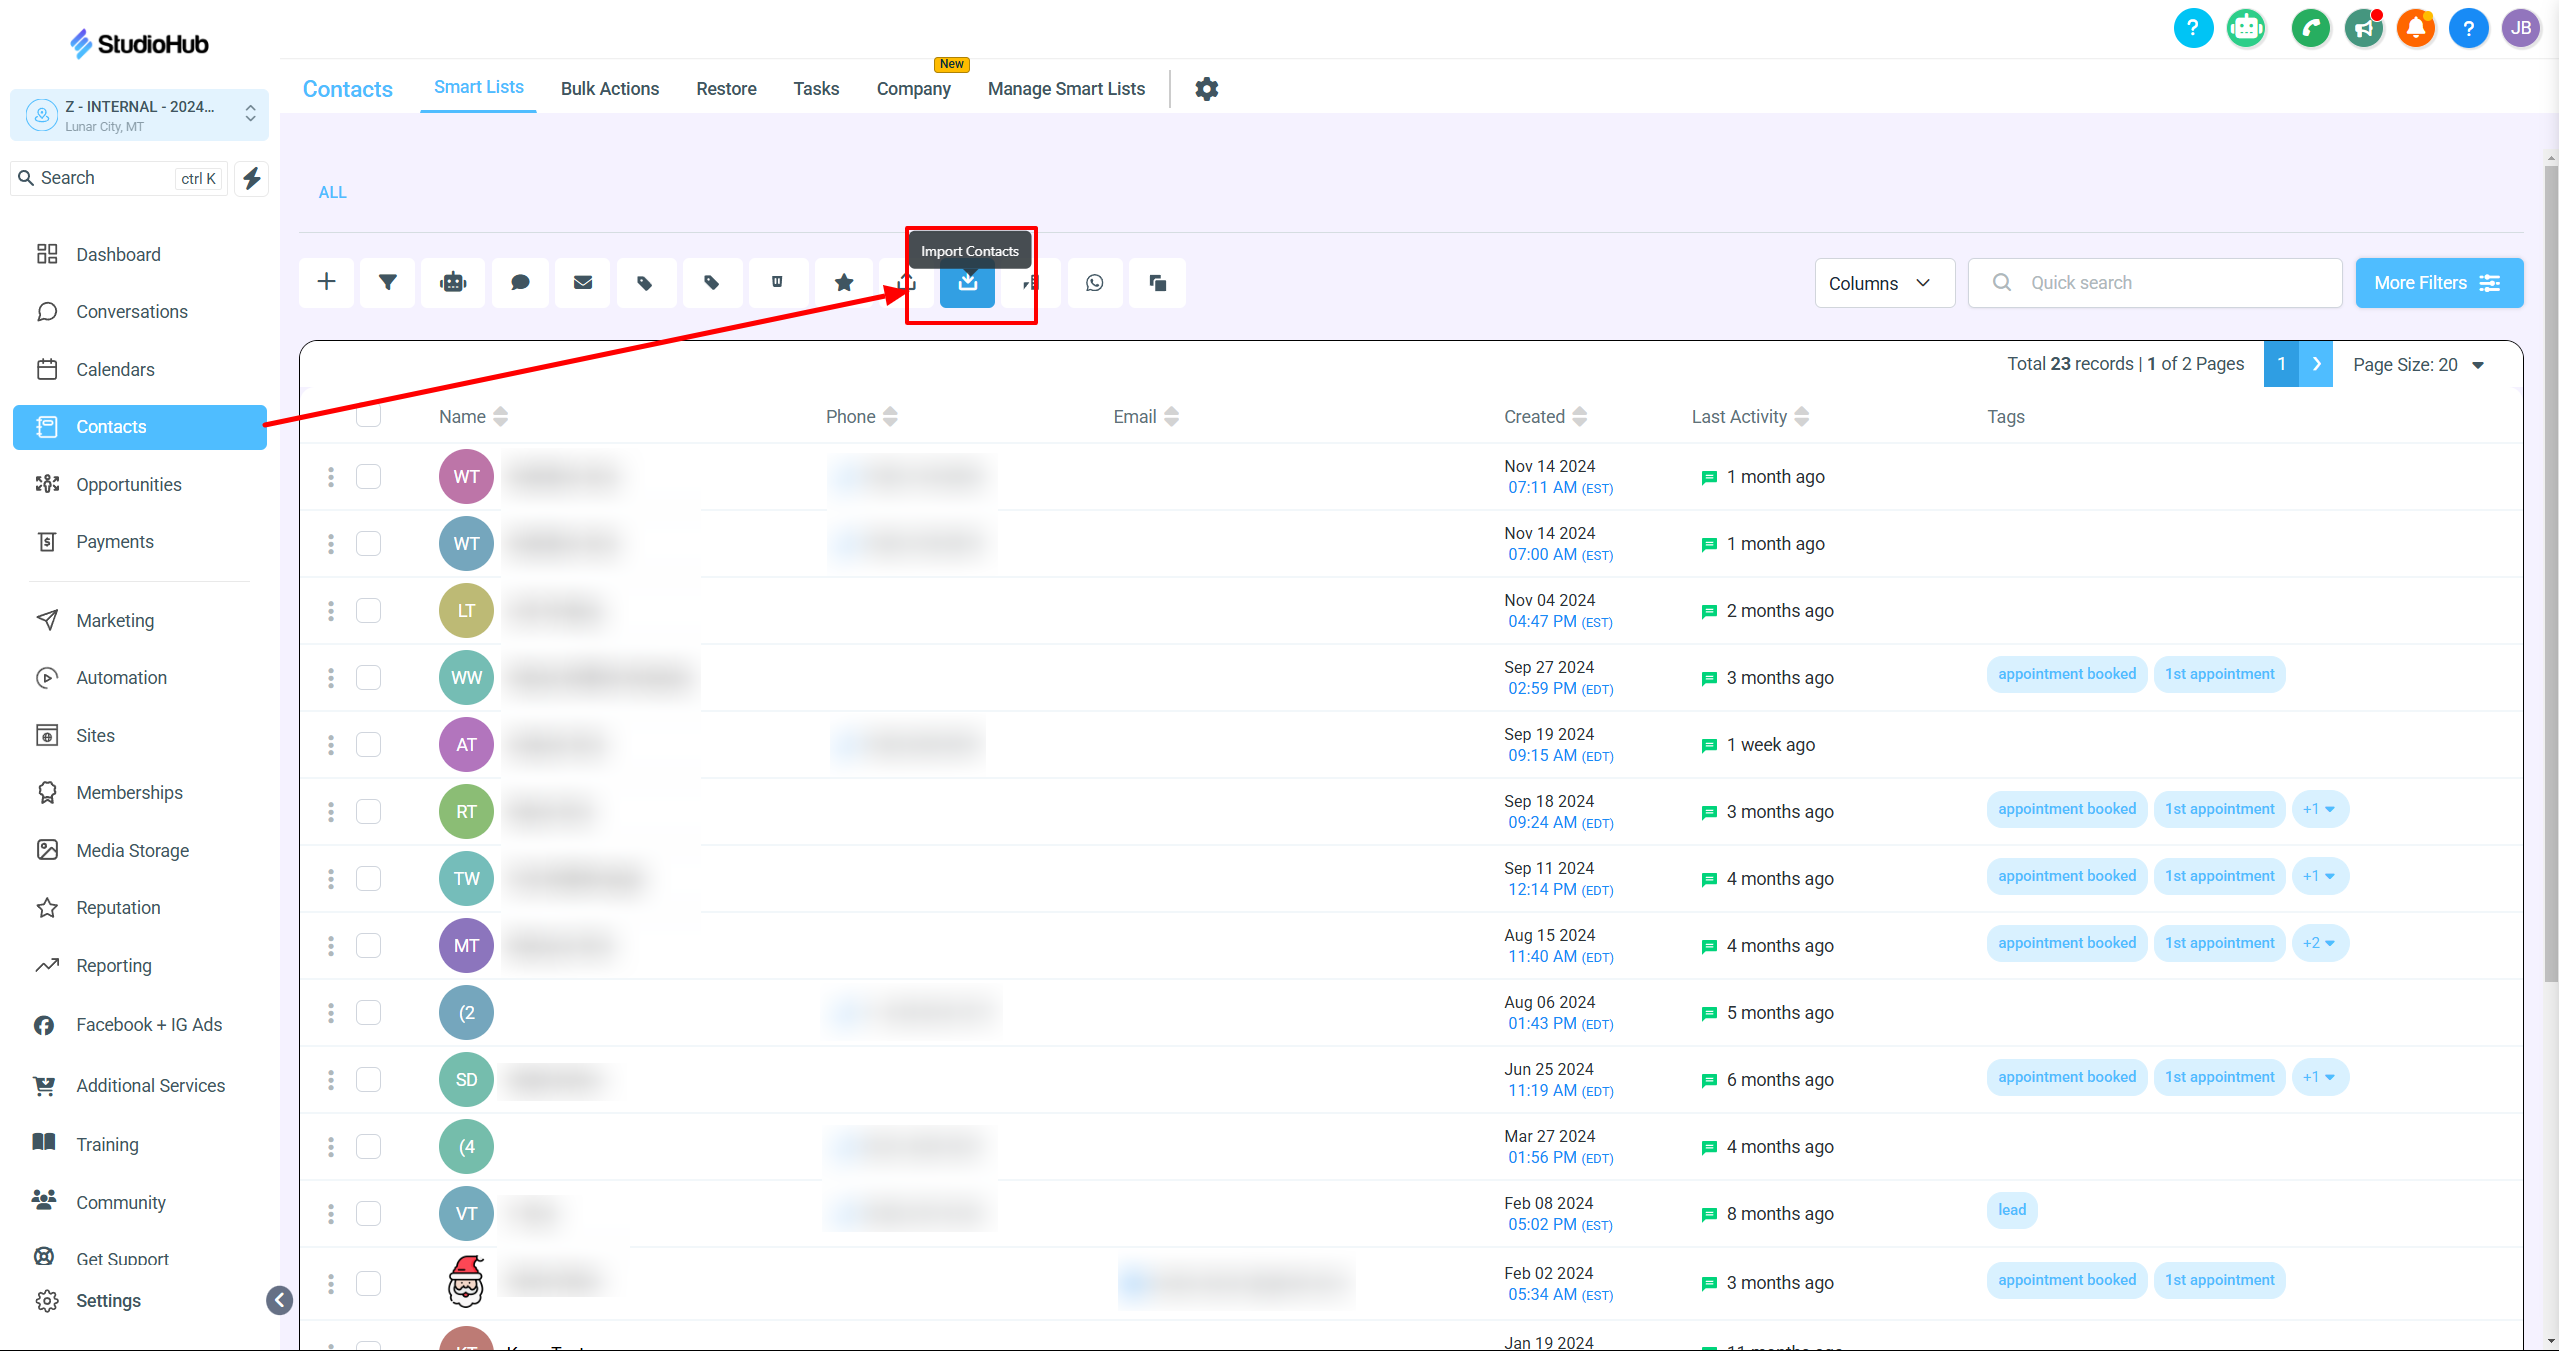
Task: Click the Add contact plus icon
Action: [326, 283]
